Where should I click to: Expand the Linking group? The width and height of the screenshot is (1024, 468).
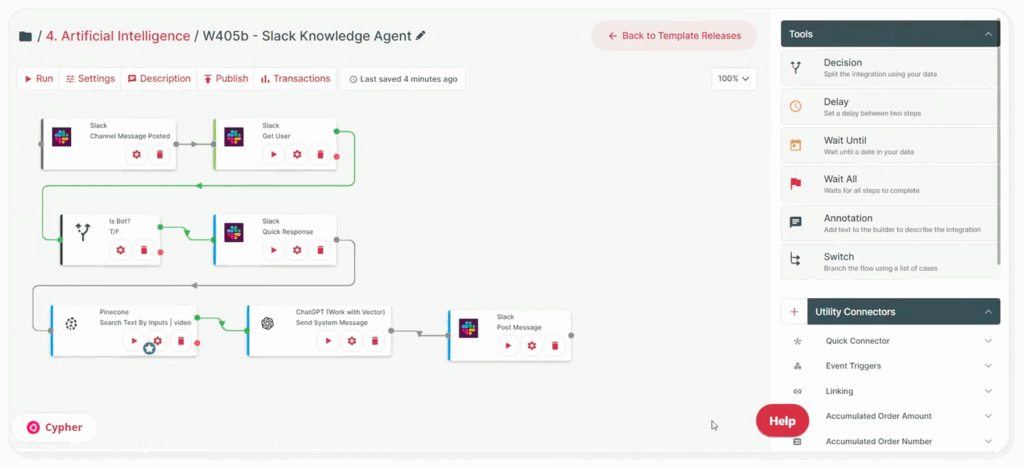(988, 391)
